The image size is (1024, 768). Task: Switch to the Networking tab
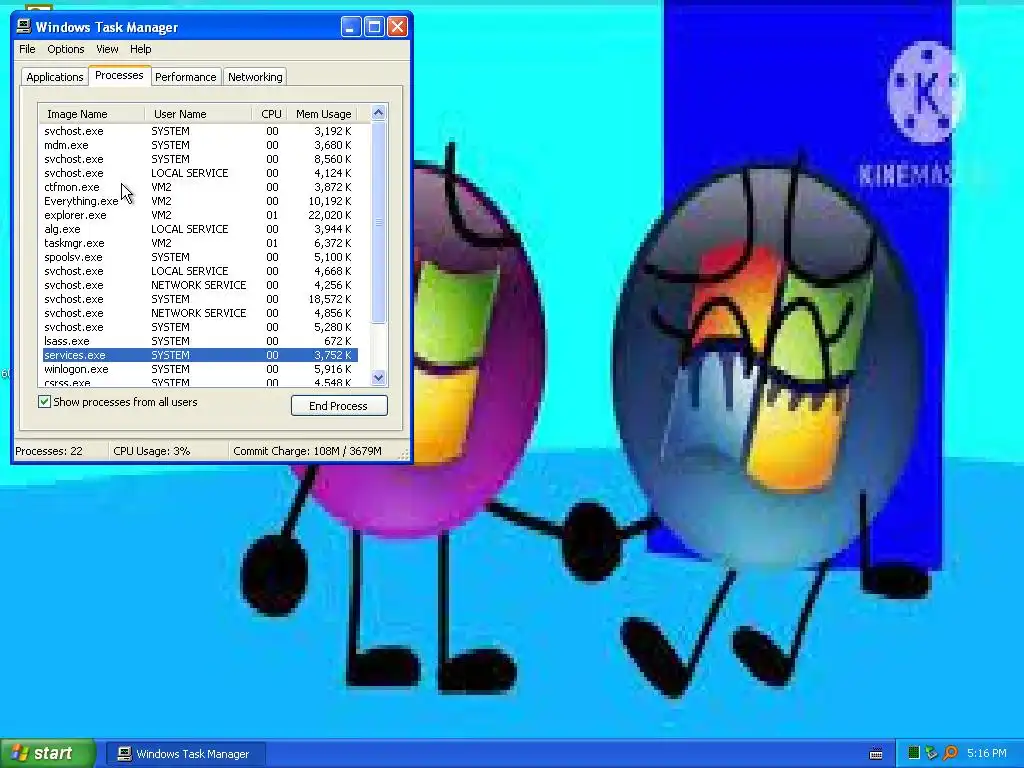coord(255,77)
